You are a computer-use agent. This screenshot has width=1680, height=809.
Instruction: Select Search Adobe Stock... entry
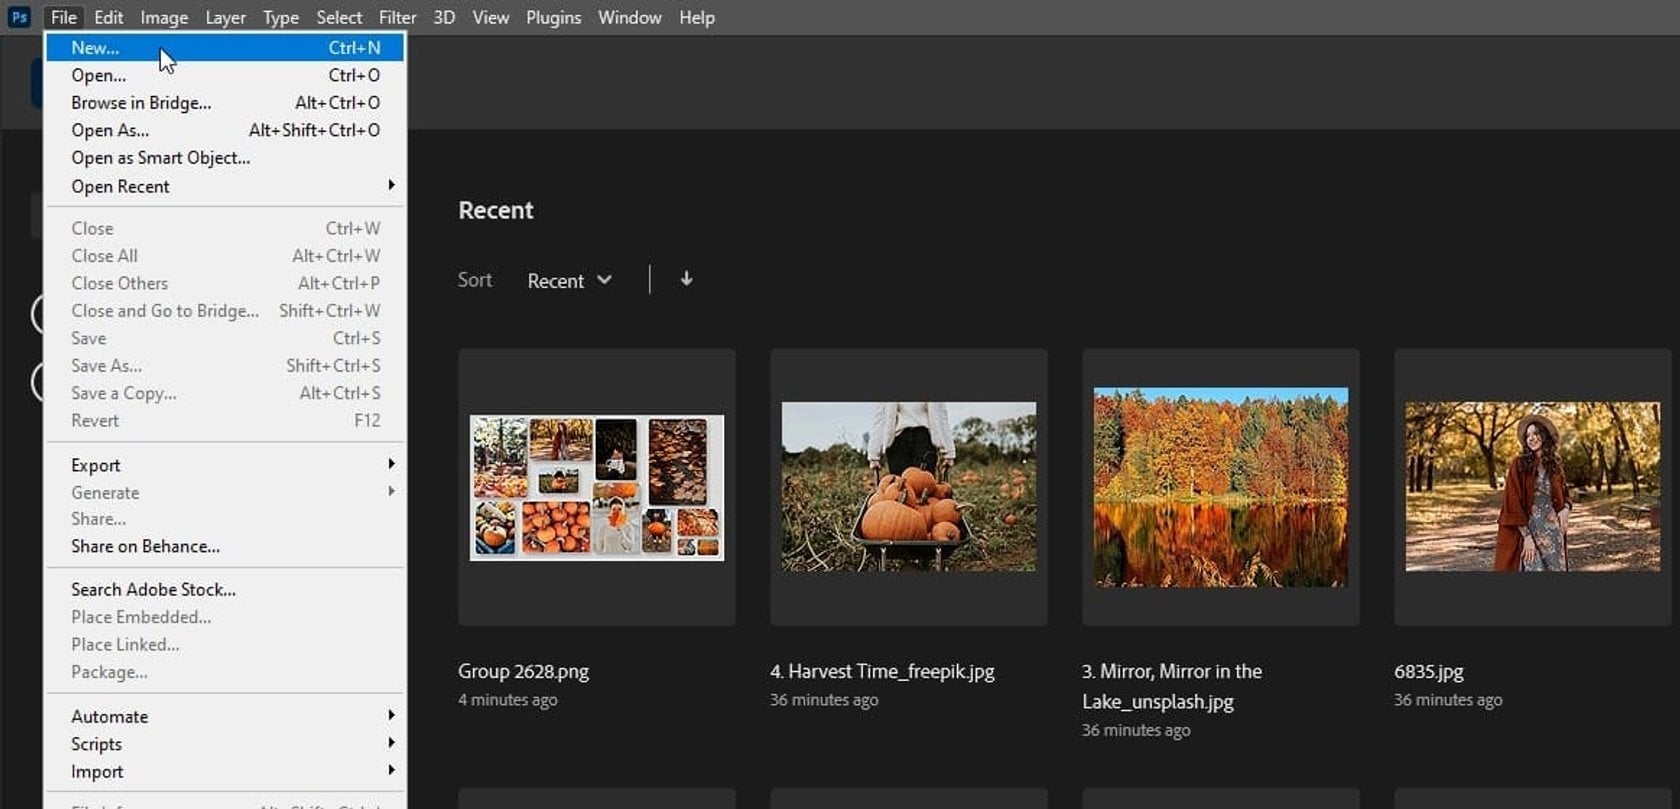(153, 589)
